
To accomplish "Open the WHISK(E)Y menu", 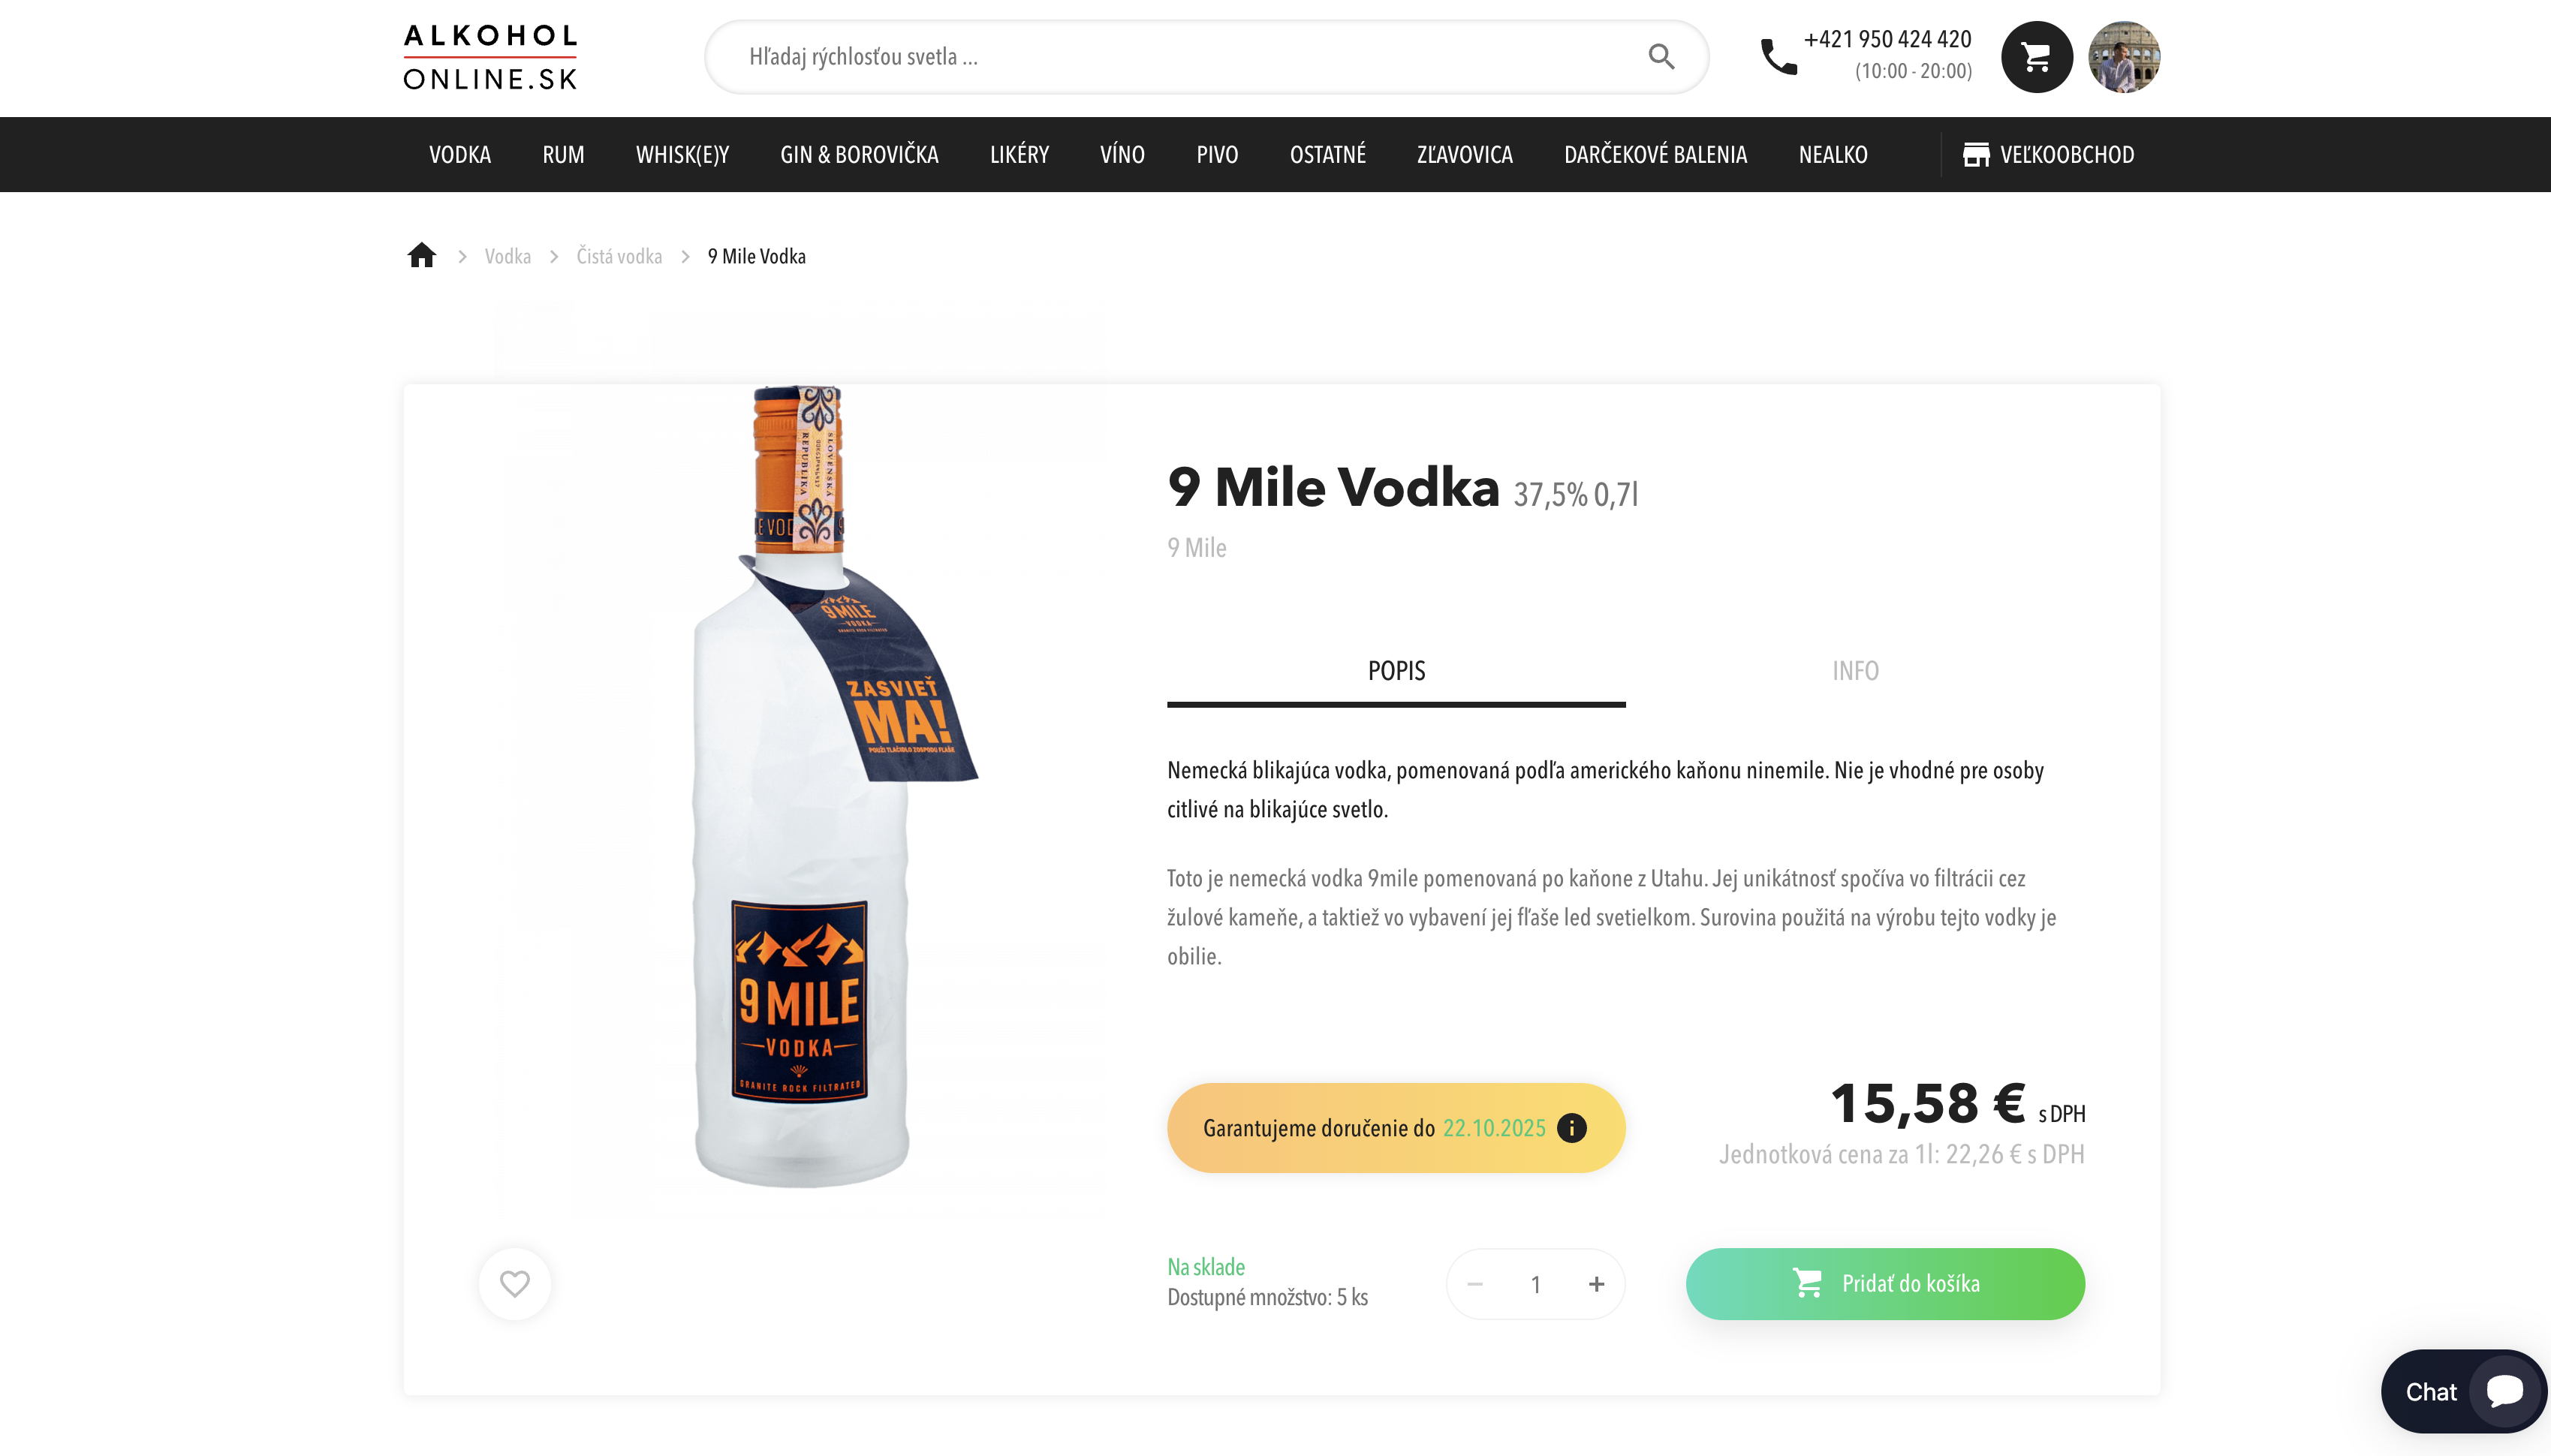I will pyautogui.click(x=681, y=154).
